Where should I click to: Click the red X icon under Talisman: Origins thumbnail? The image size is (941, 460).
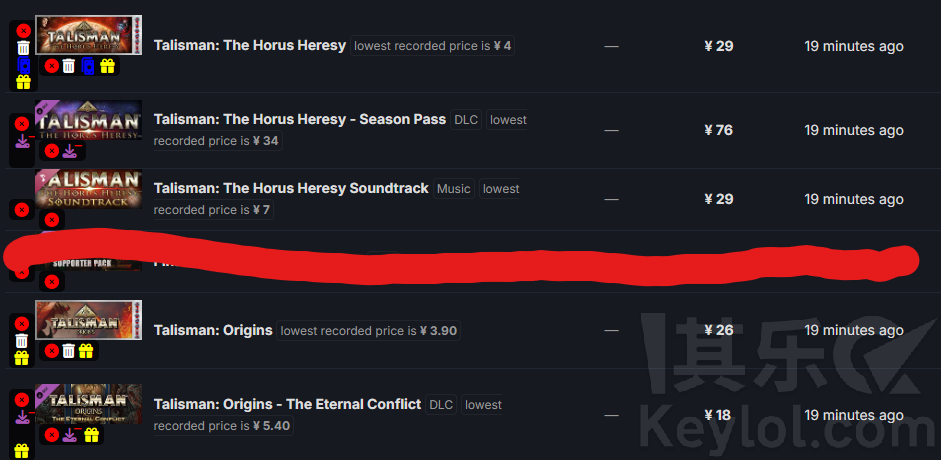point(52,351)
